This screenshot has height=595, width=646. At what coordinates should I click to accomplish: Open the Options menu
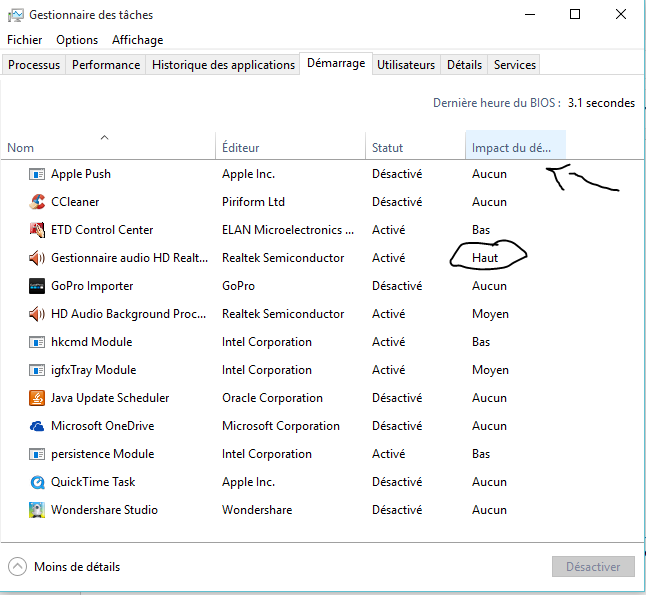pyautogui.click(x=77, y=40)
